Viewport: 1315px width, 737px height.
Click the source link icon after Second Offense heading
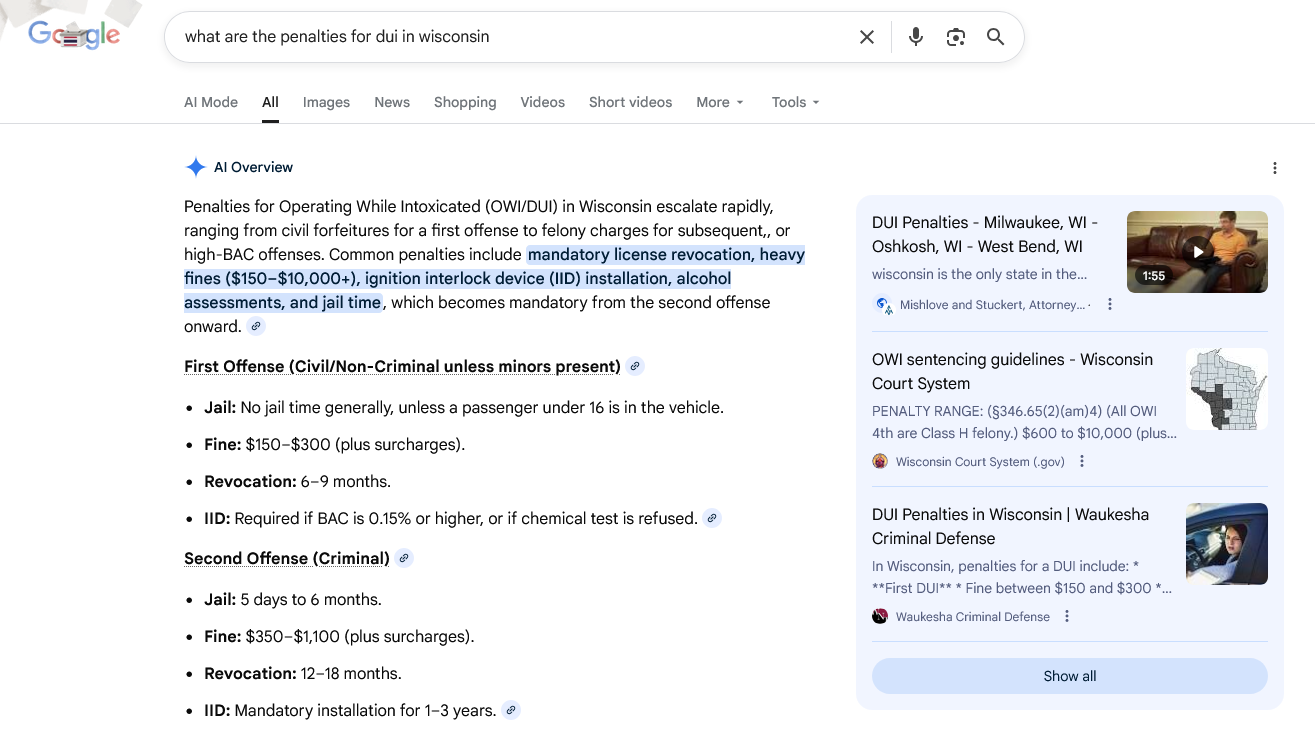(x=404, y=559)
